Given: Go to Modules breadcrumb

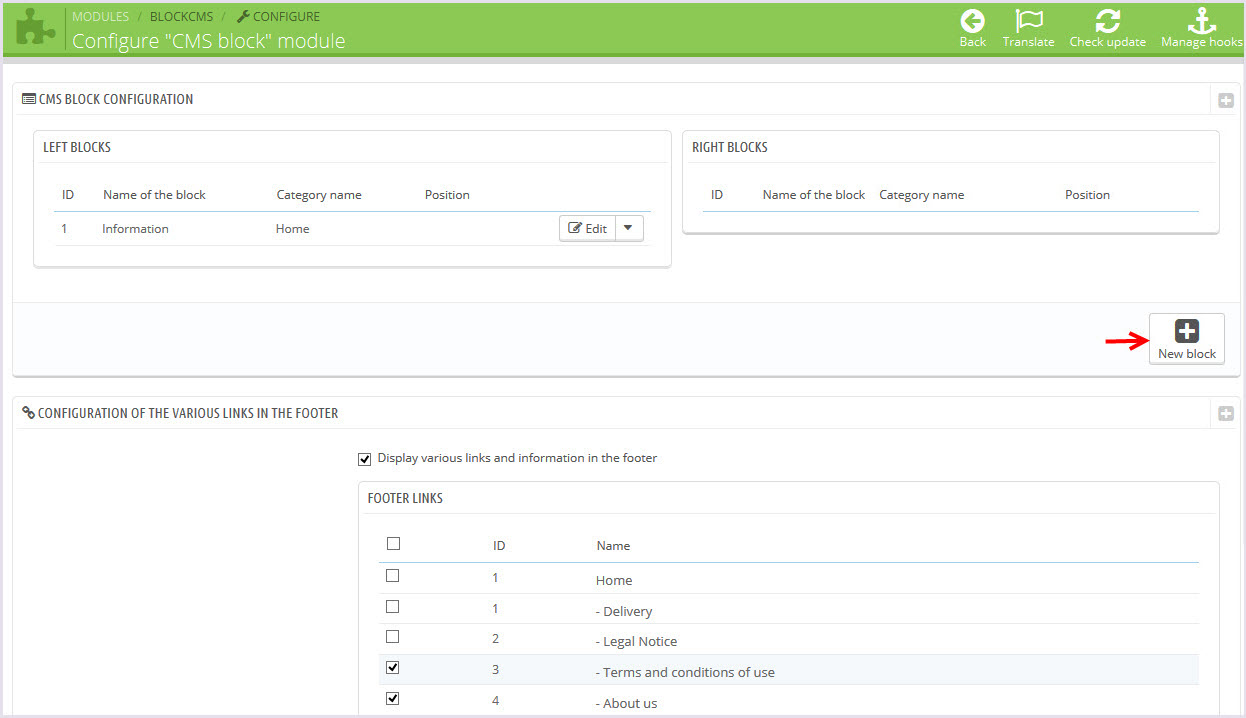Looking at the screenshot, I should point(100,17).
